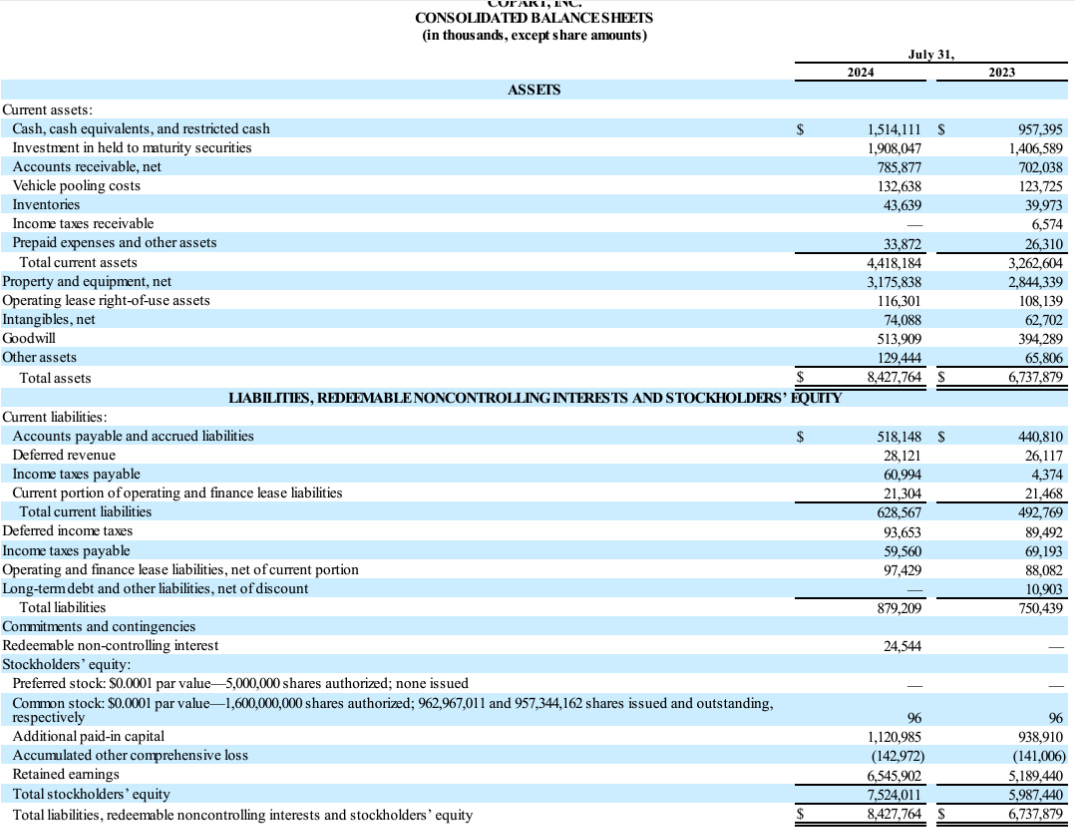
Task: Select the 2024 column heading
Action: point(860,72)
